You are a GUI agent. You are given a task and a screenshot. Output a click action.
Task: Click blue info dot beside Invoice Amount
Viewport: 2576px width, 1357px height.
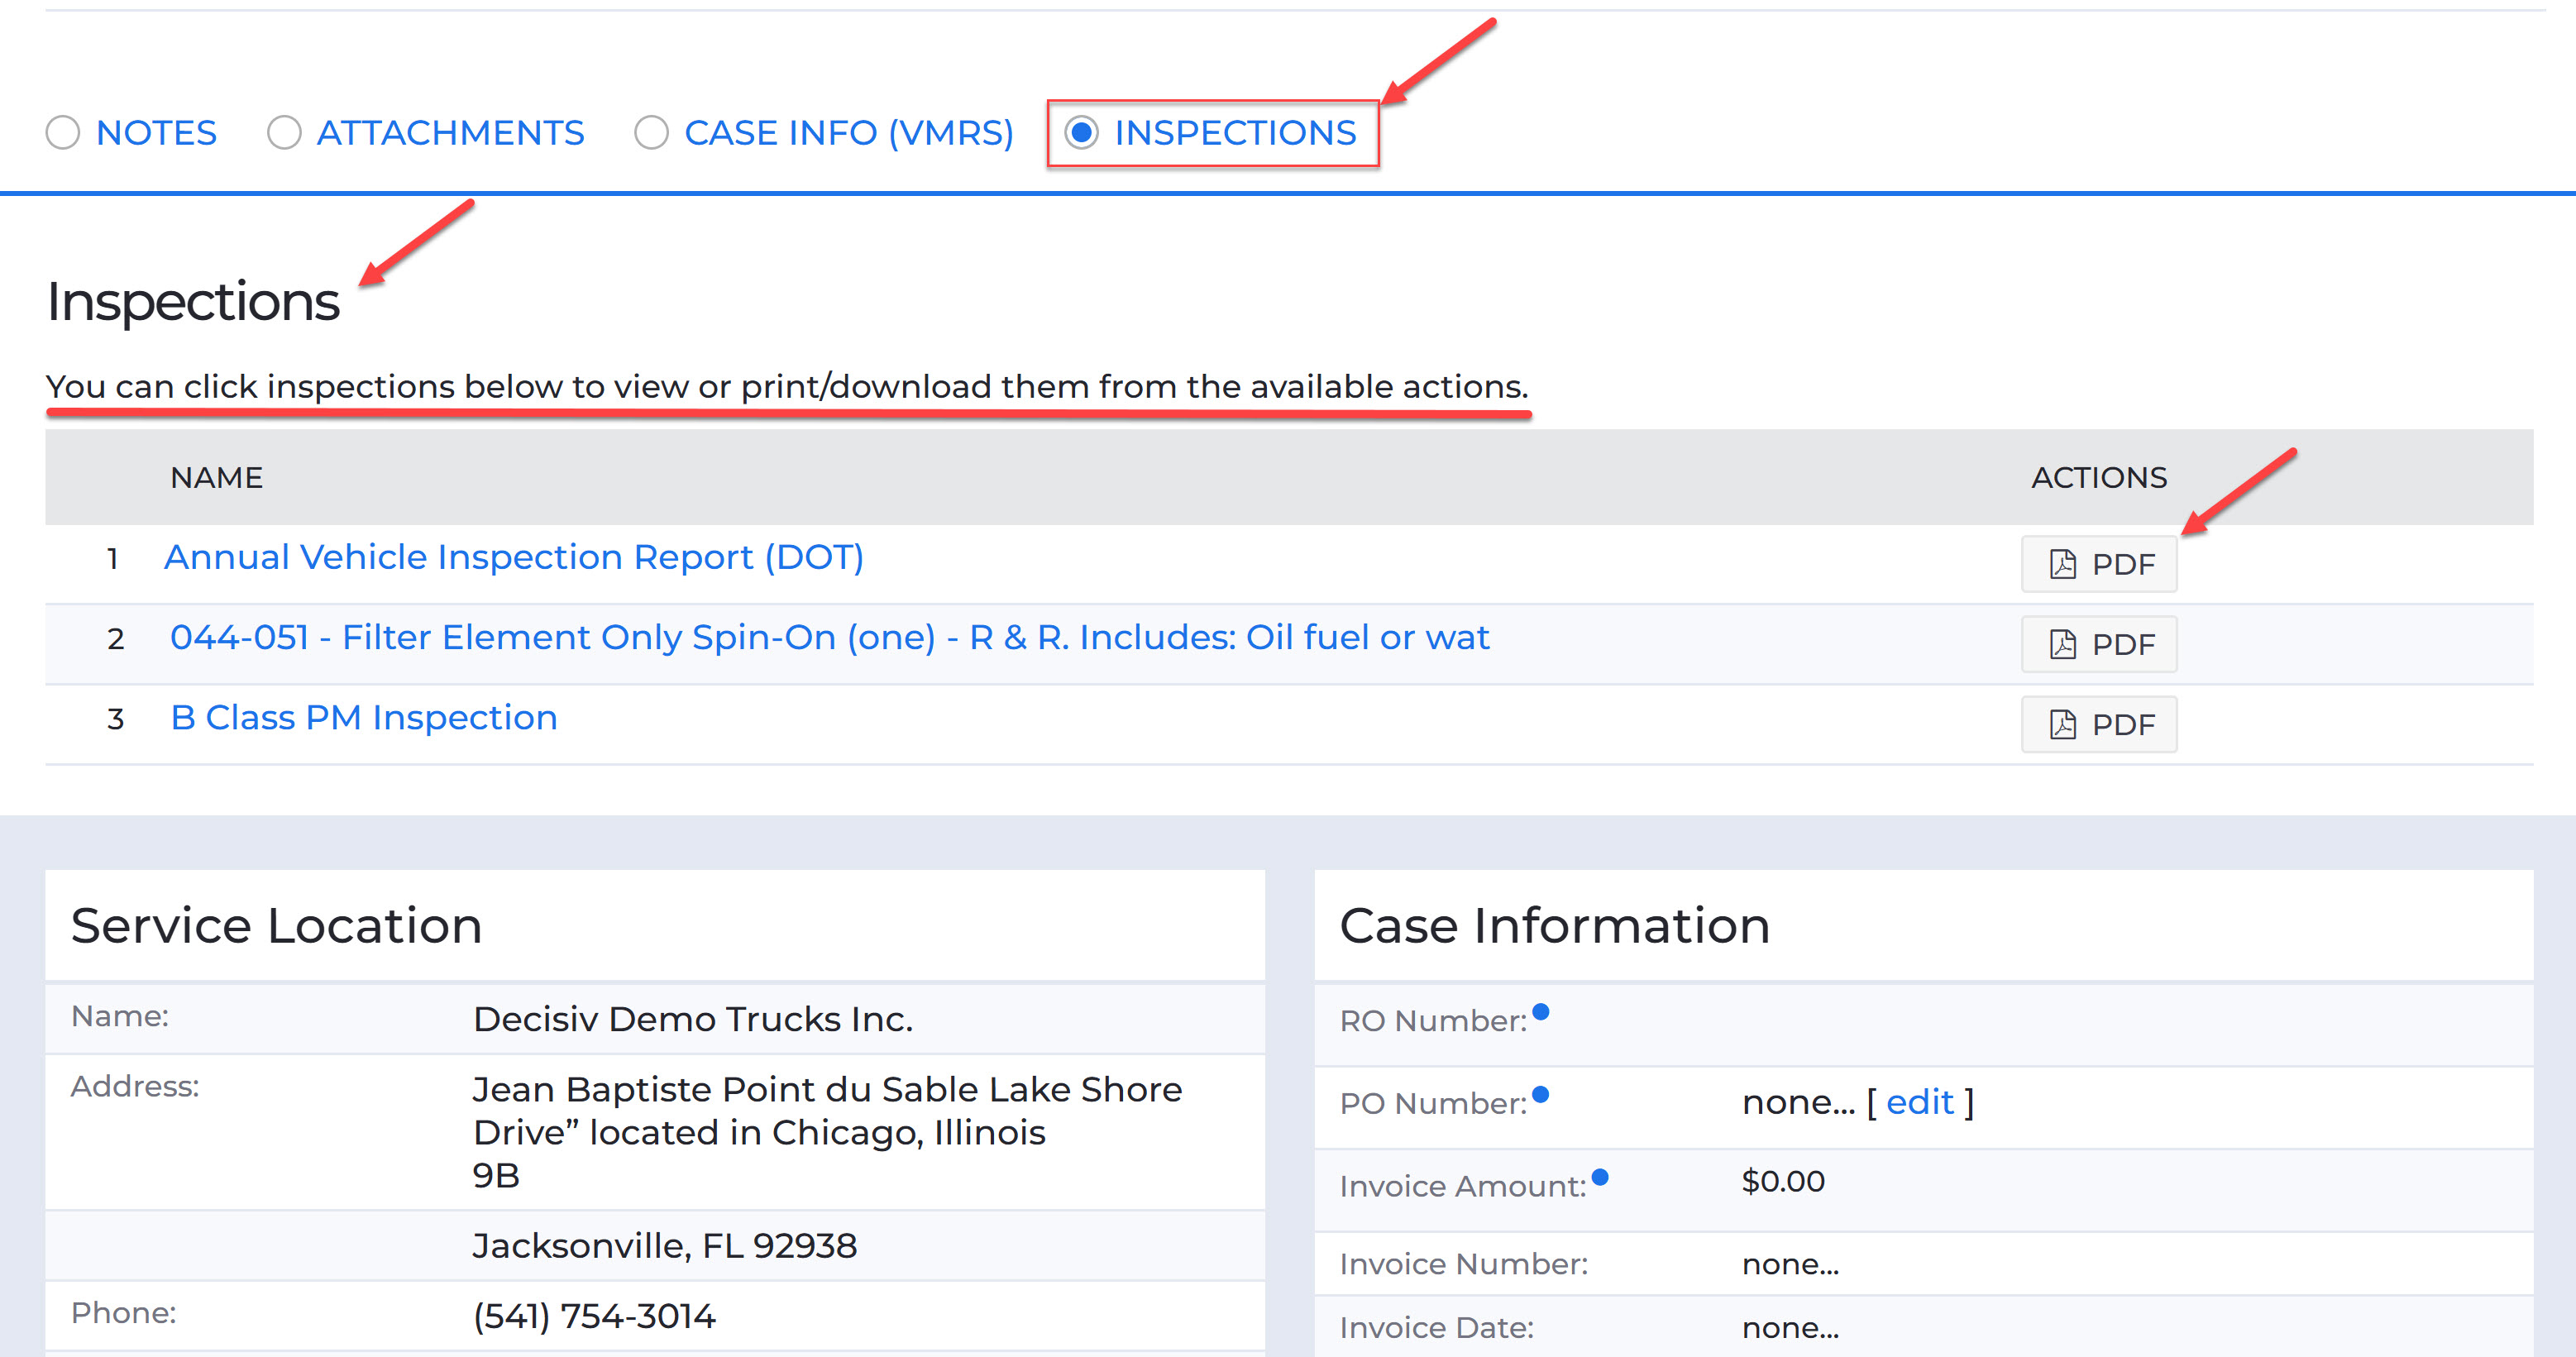point(1600,1177)
